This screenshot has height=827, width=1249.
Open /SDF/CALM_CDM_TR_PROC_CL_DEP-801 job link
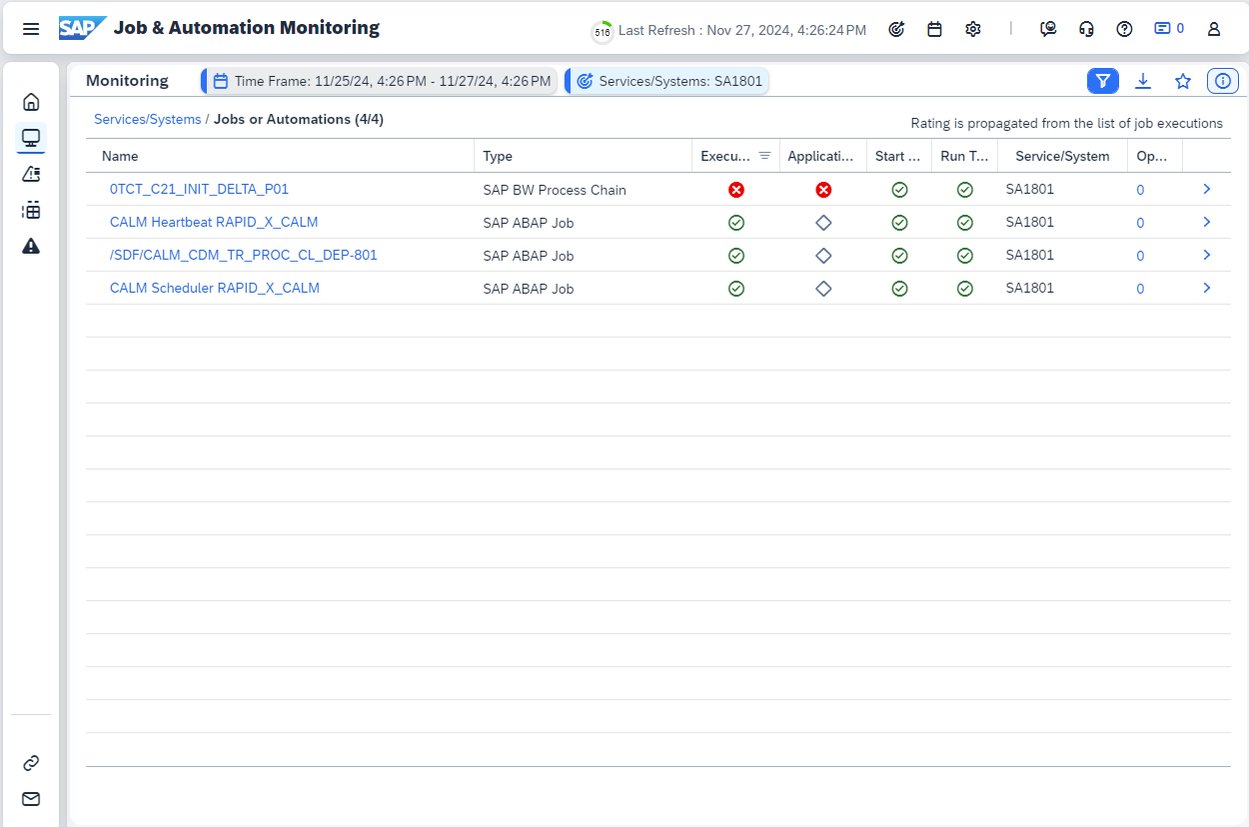pos(244,255)
